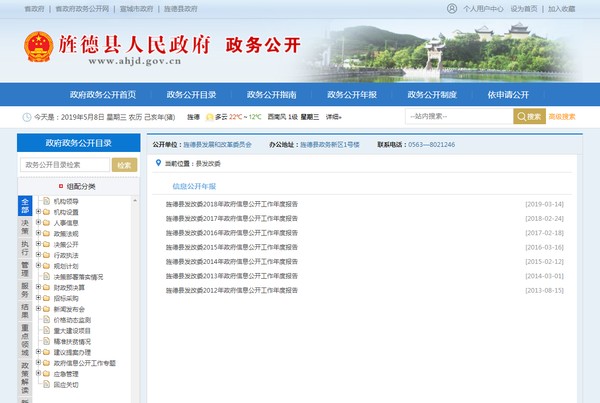This screenshot has height=403, width=600.
Task: Open the 机构领导 folder icon
Action: click(x=46, y=201)
